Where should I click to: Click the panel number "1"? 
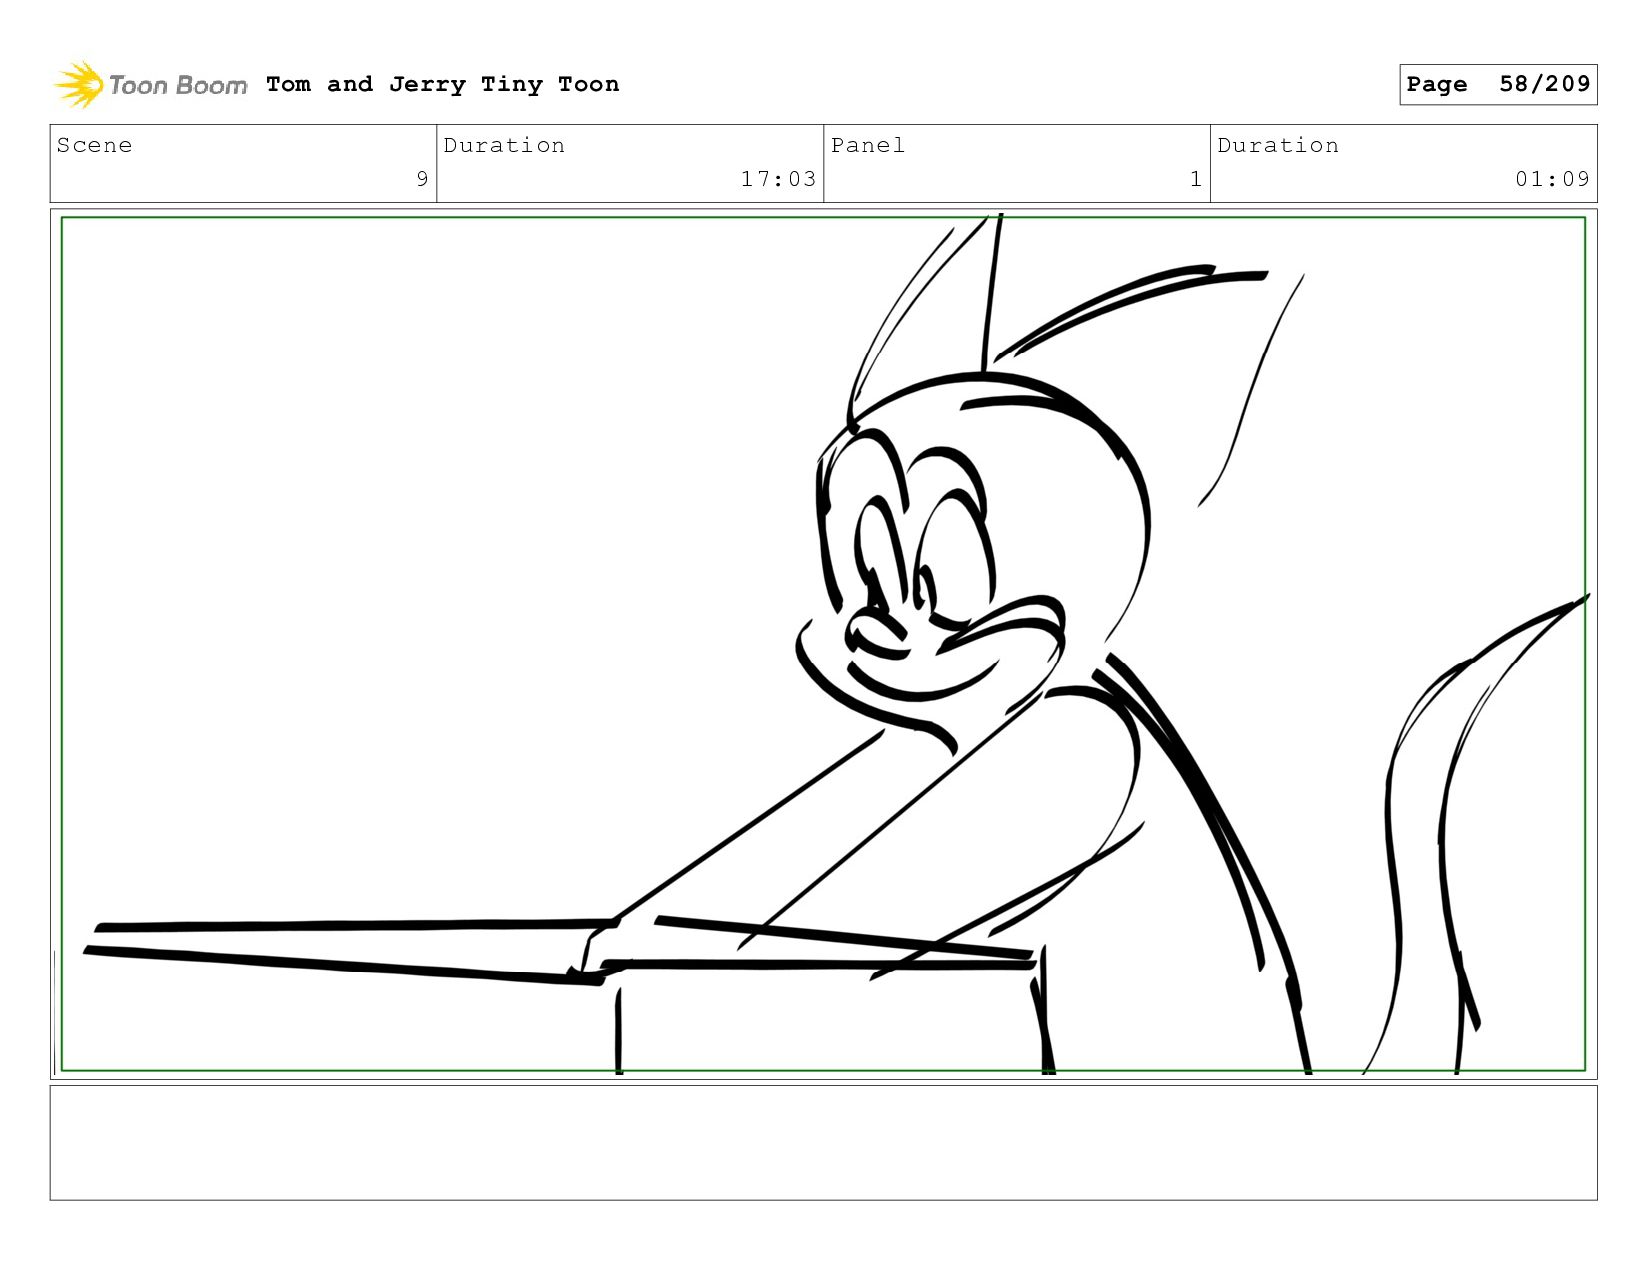(x=1195, y=179)
